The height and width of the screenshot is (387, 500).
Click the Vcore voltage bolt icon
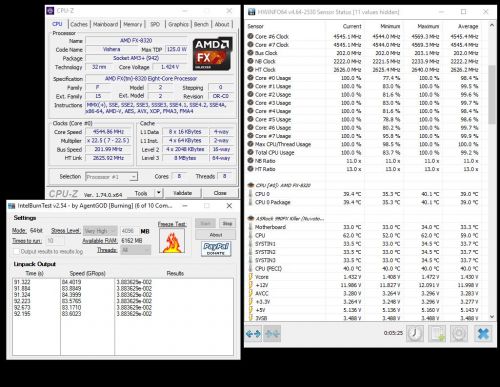251,277
